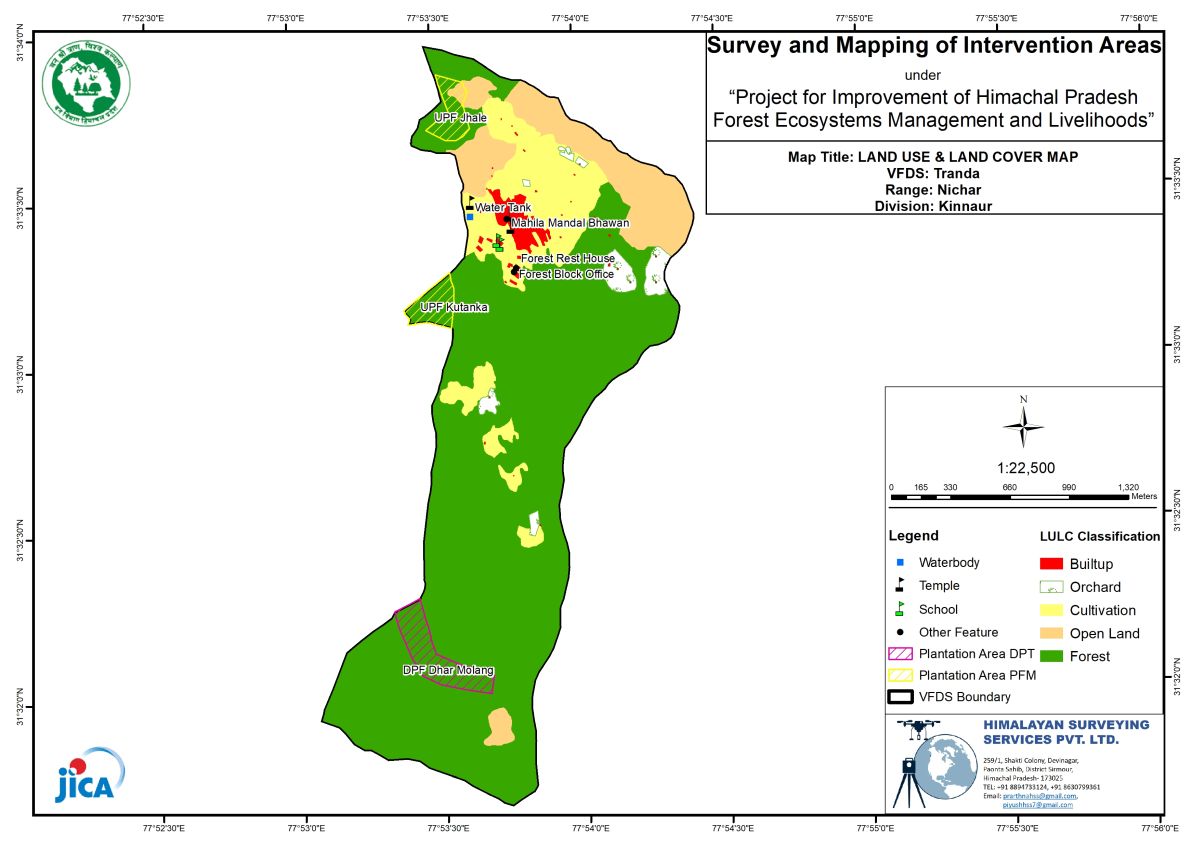The height and width of the screenshot is (848, 1200).
Task: Click the Meters unit label on scale bar
Action: point(1144,497)
